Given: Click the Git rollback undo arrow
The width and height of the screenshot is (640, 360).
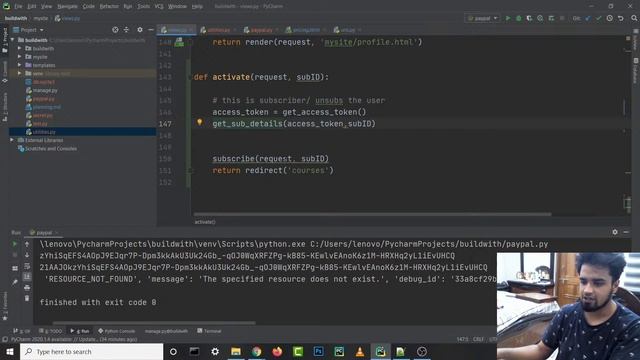Looking at the screenshot, I should (x=620, y=18).
